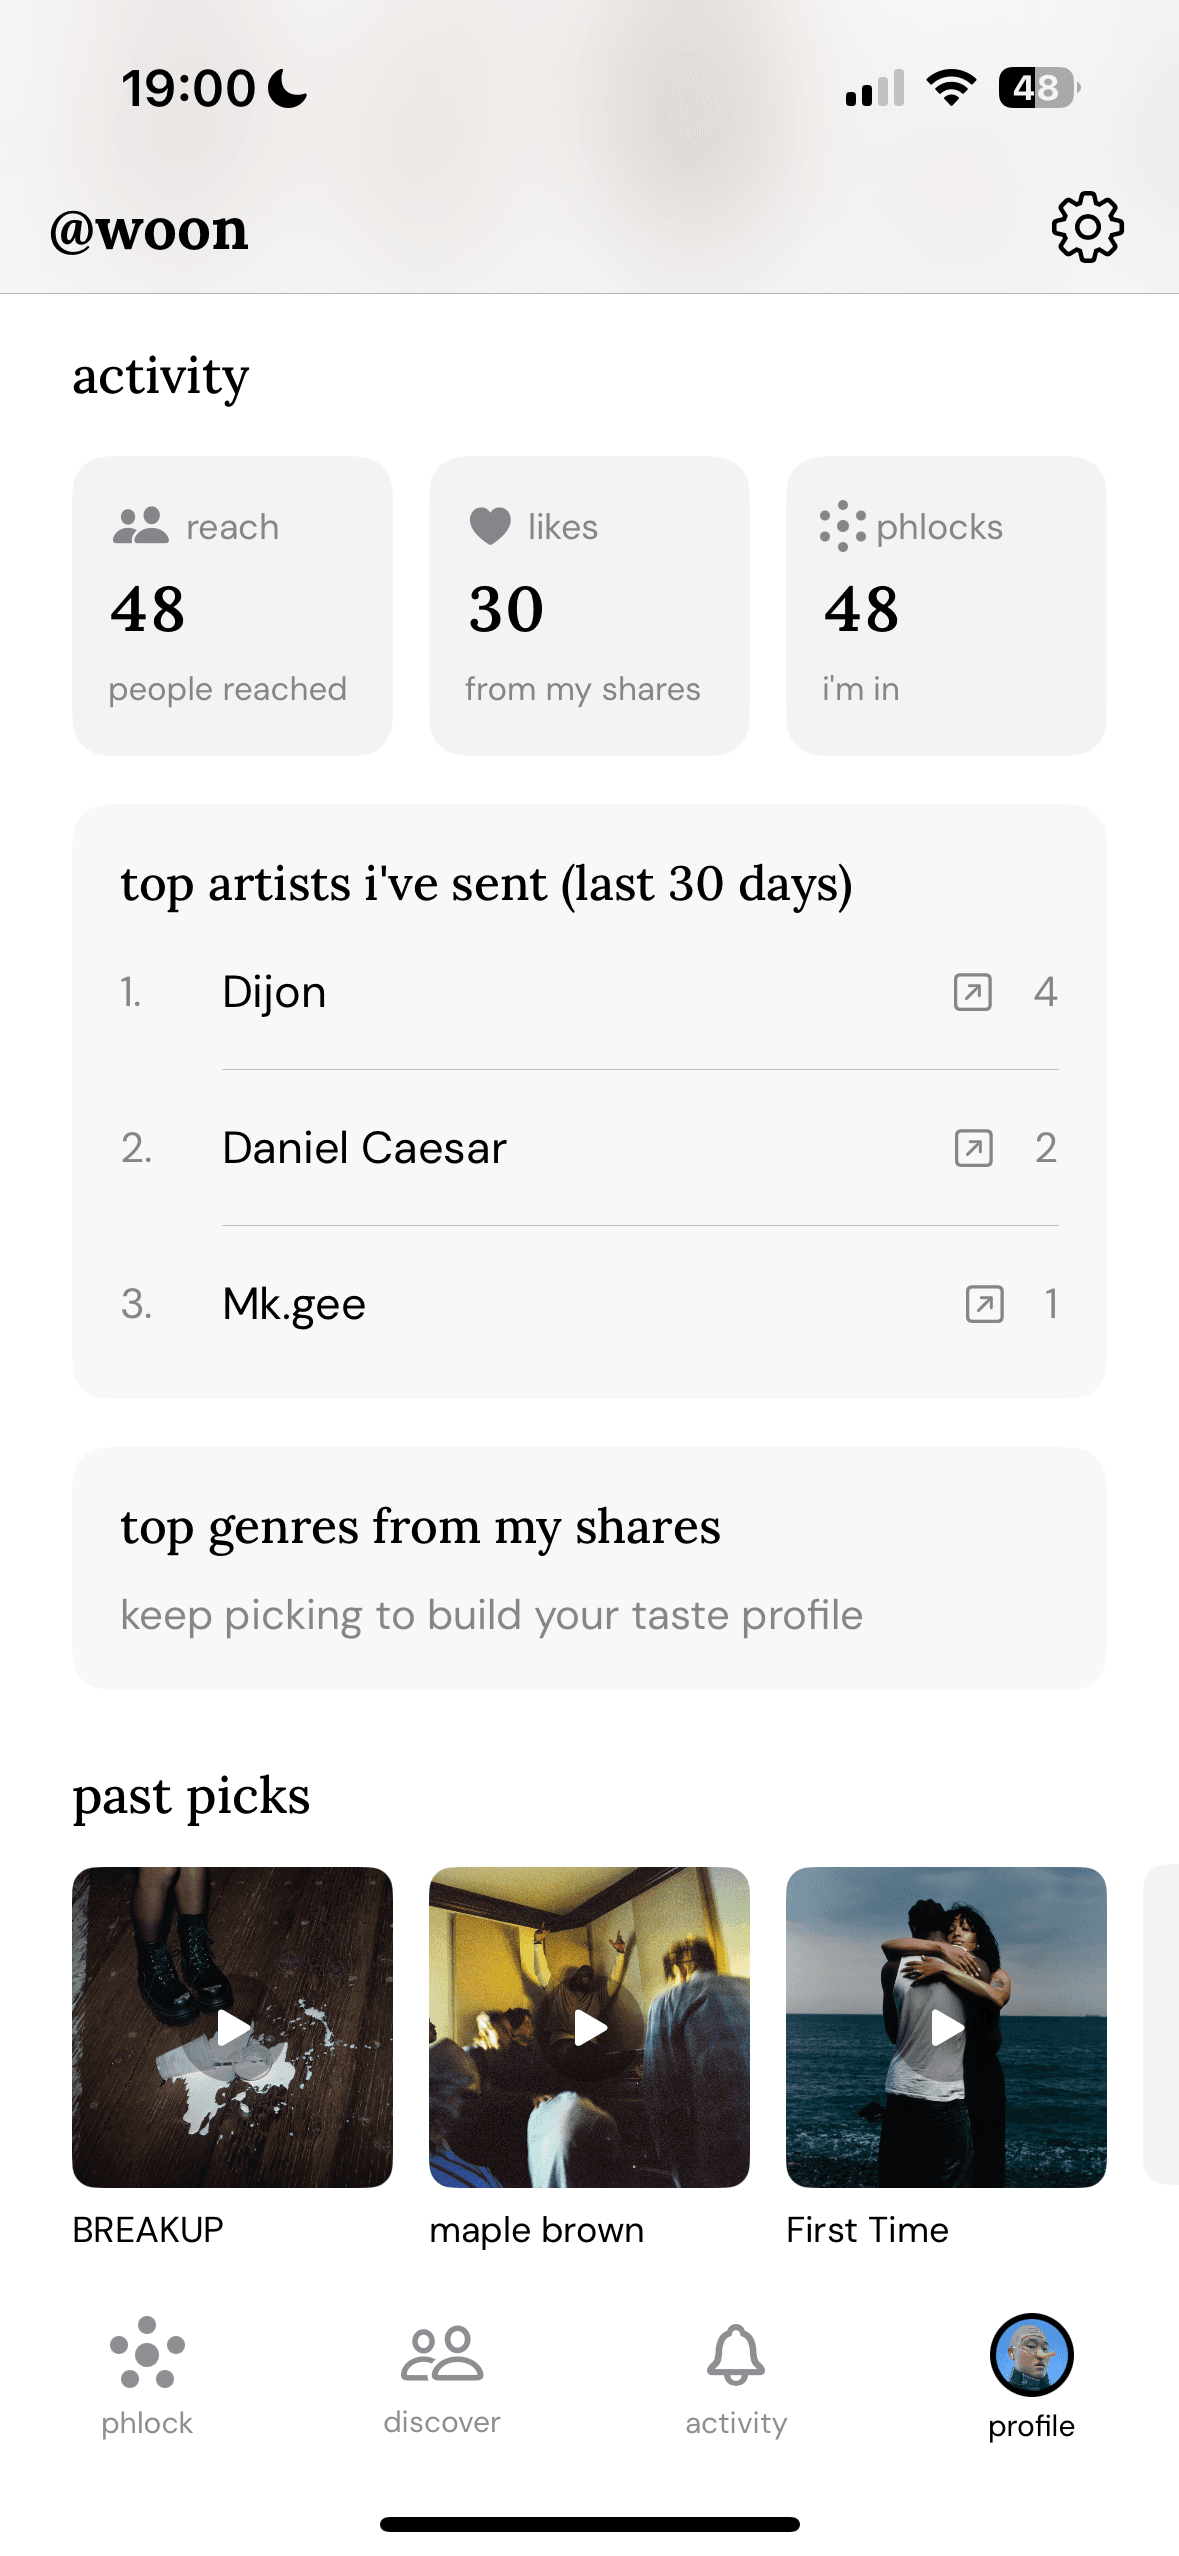Open settings via the gear icon

point(1087,228)
